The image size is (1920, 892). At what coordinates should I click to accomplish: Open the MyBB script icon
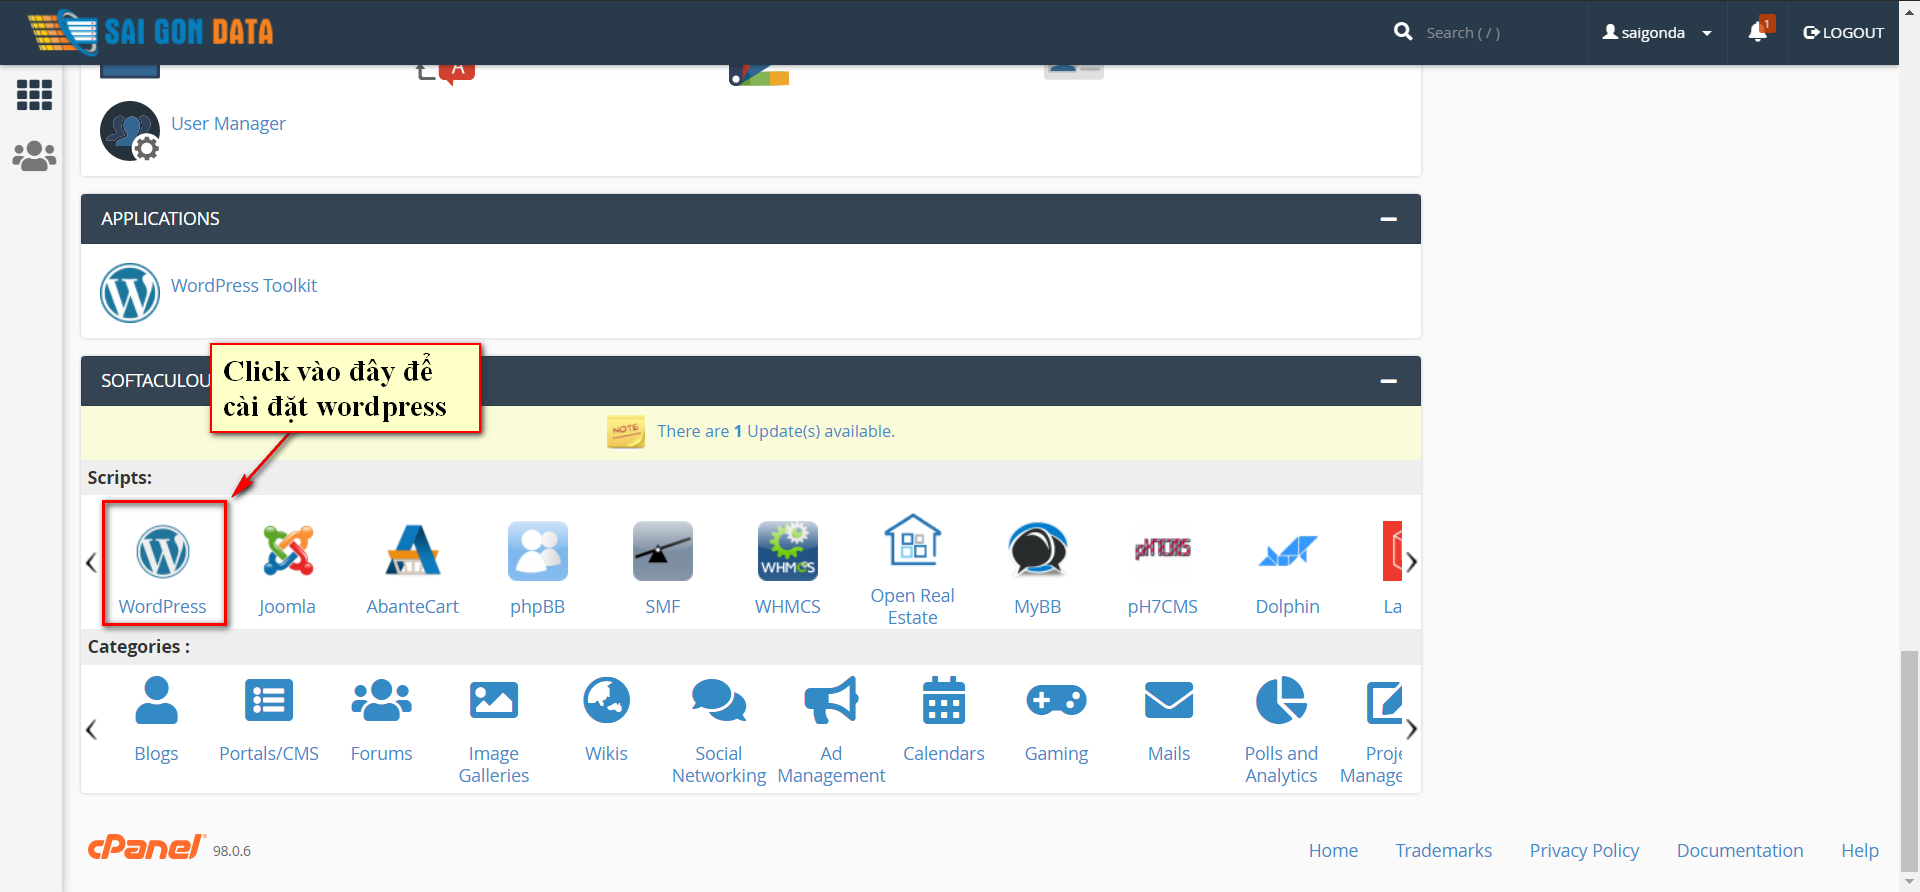click(1038, 551)
